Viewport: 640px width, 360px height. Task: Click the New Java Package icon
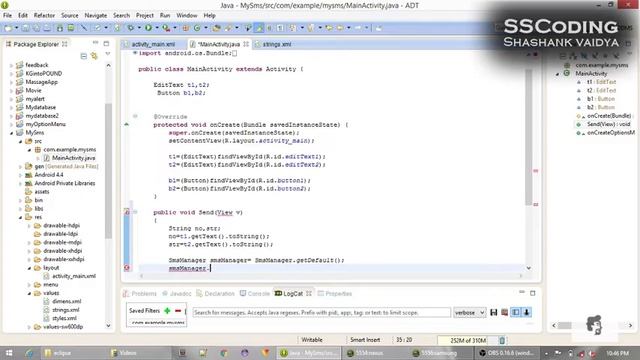tap(186, 28)
